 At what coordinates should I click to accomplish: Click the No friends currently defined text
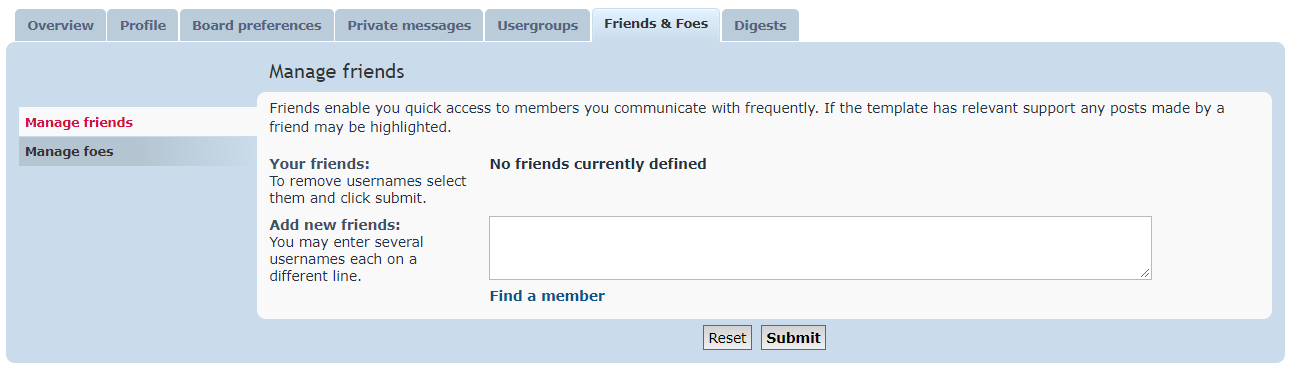598,164
